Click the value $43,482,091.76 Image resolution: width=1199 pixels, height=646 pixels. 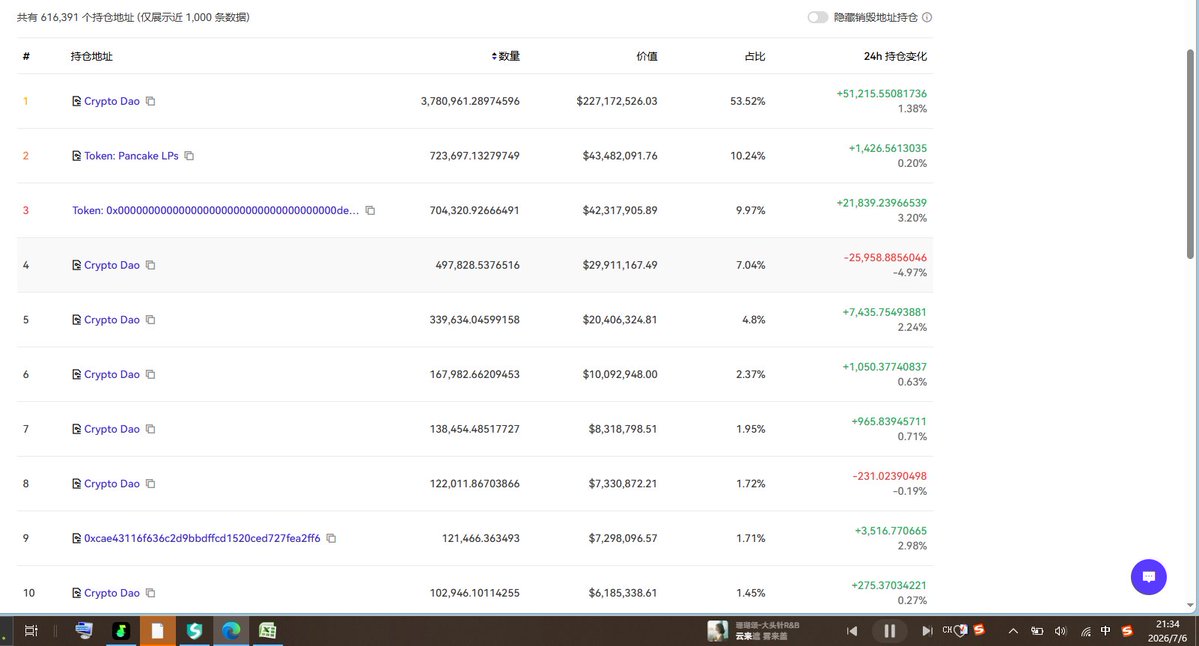pos(620,155)
